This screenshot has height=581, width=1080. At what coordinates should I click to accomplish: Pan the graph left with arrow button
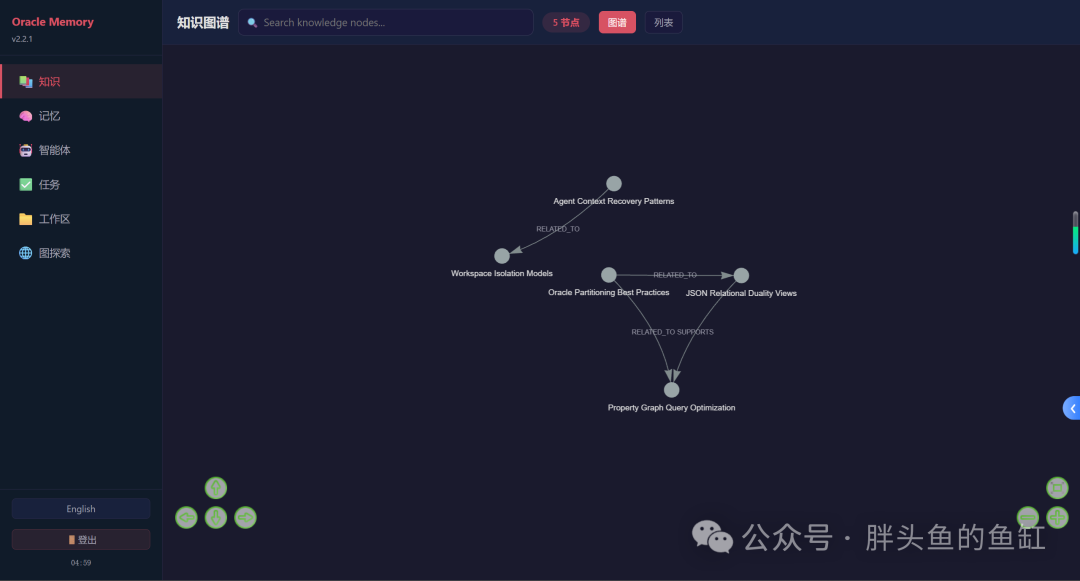point(186,518)
